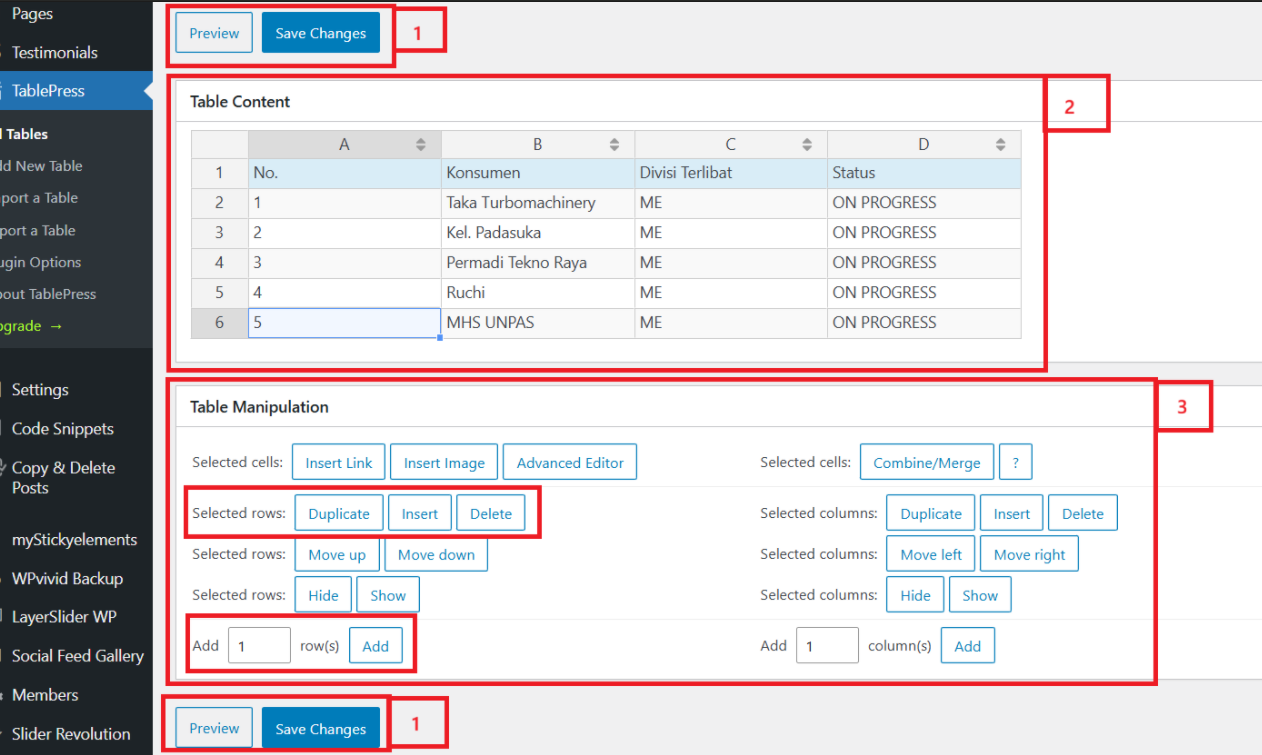Hide the selected rows
1262x755 pixels.
click(x=323, y=595)
